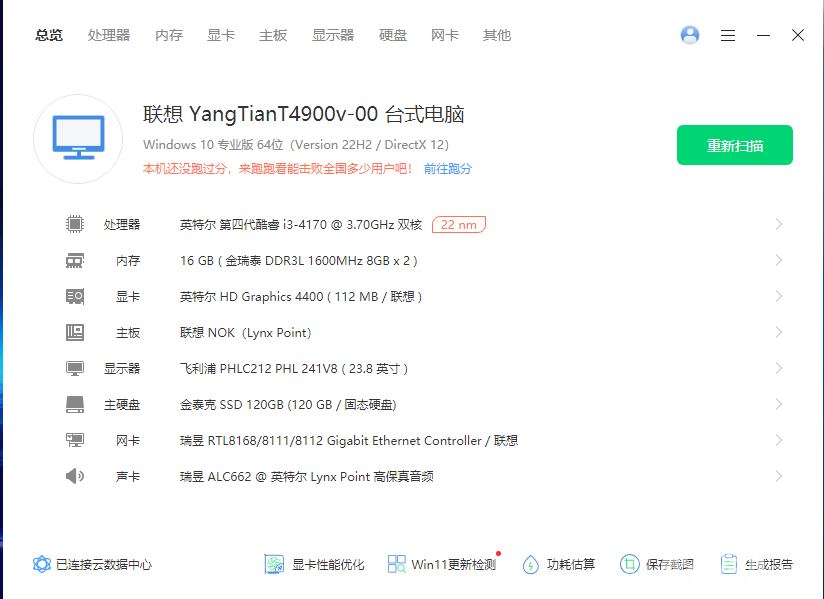Image resolution: width=824 pixels, height=599 pixels.
Task: Switch to the 硬盘 tab
Action: (393, 35)
